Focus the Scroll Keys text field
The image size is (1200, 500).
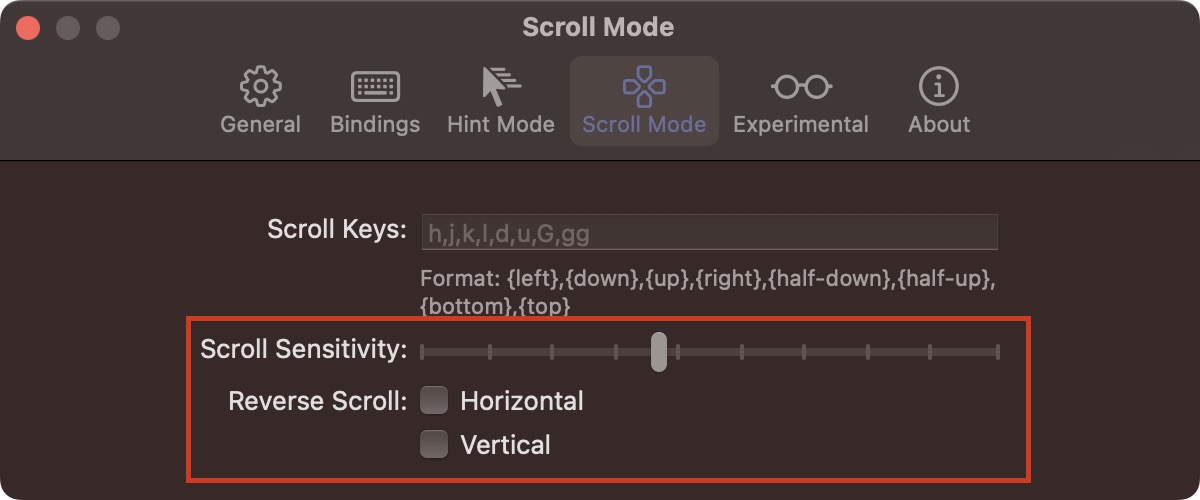709,232
